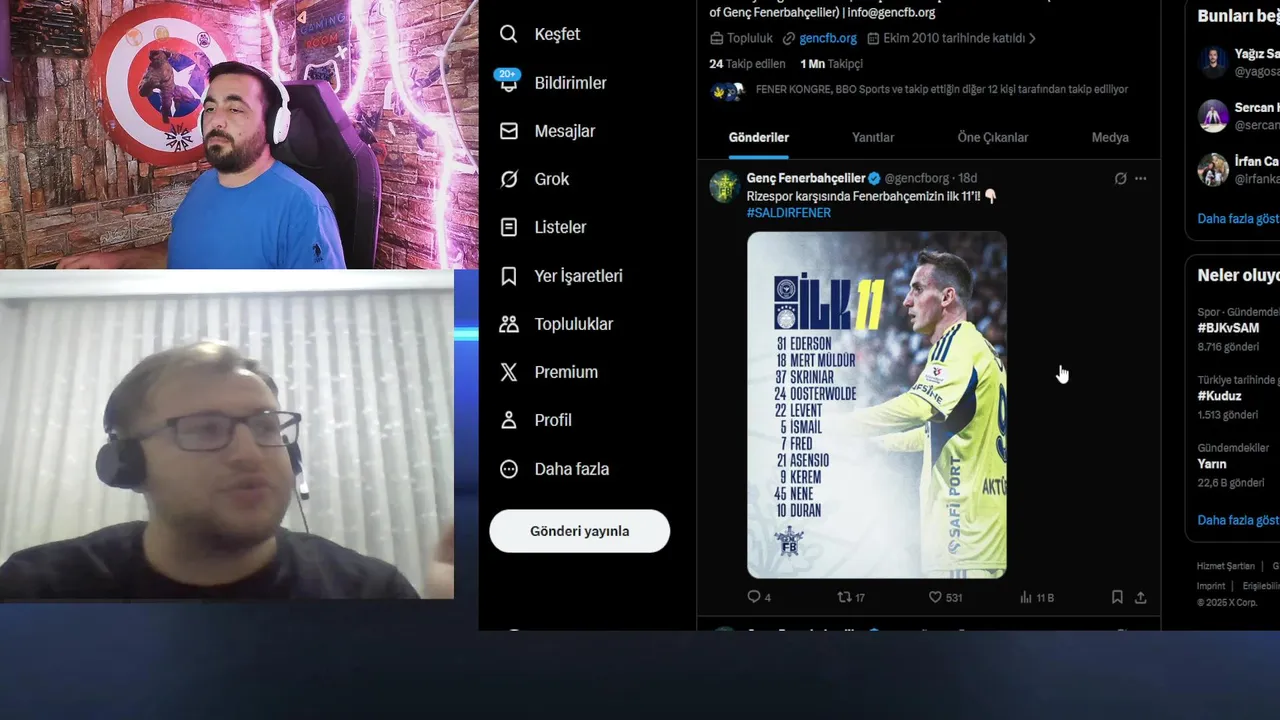Click 24 Takip edilen link
1280x720 pixels.
pos(747,64)
